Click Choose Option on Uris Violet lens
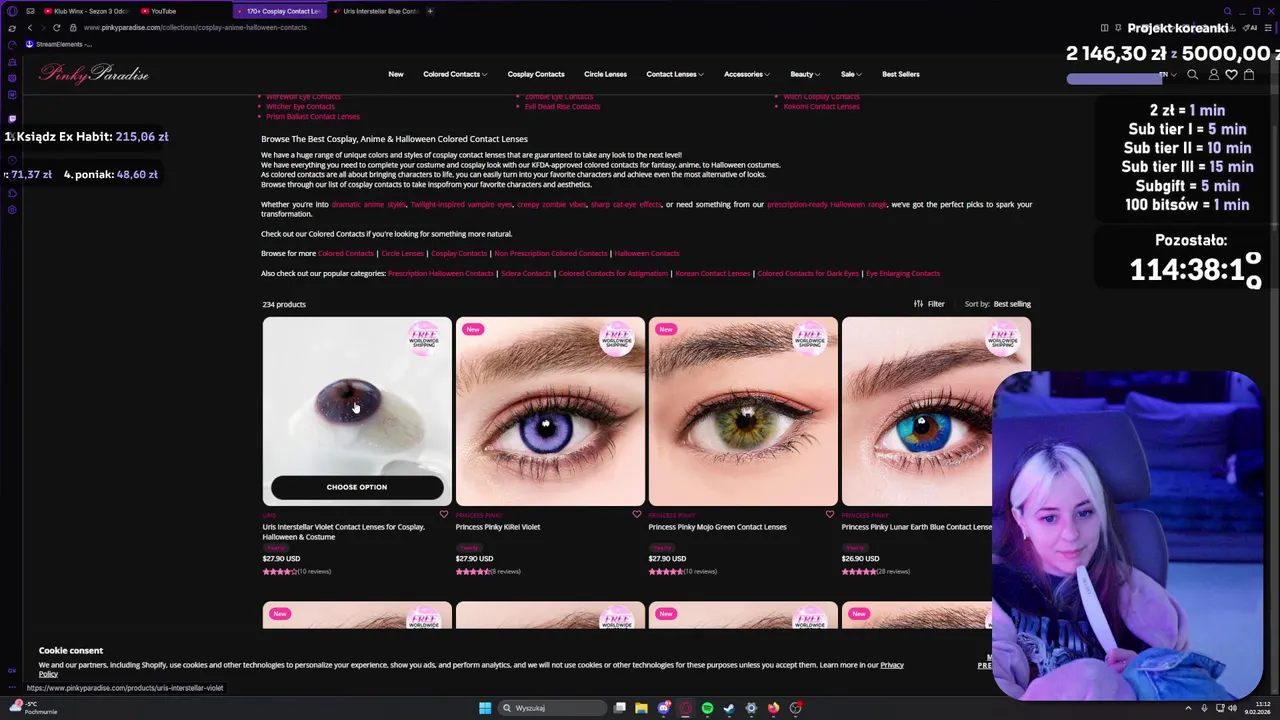 click(x=357, y=487)
